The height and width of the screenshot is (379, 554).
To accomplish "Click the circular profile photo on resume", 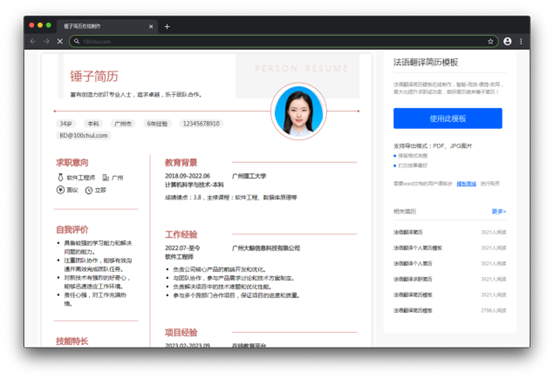I will pyautogui.click(x=299, y=111).
